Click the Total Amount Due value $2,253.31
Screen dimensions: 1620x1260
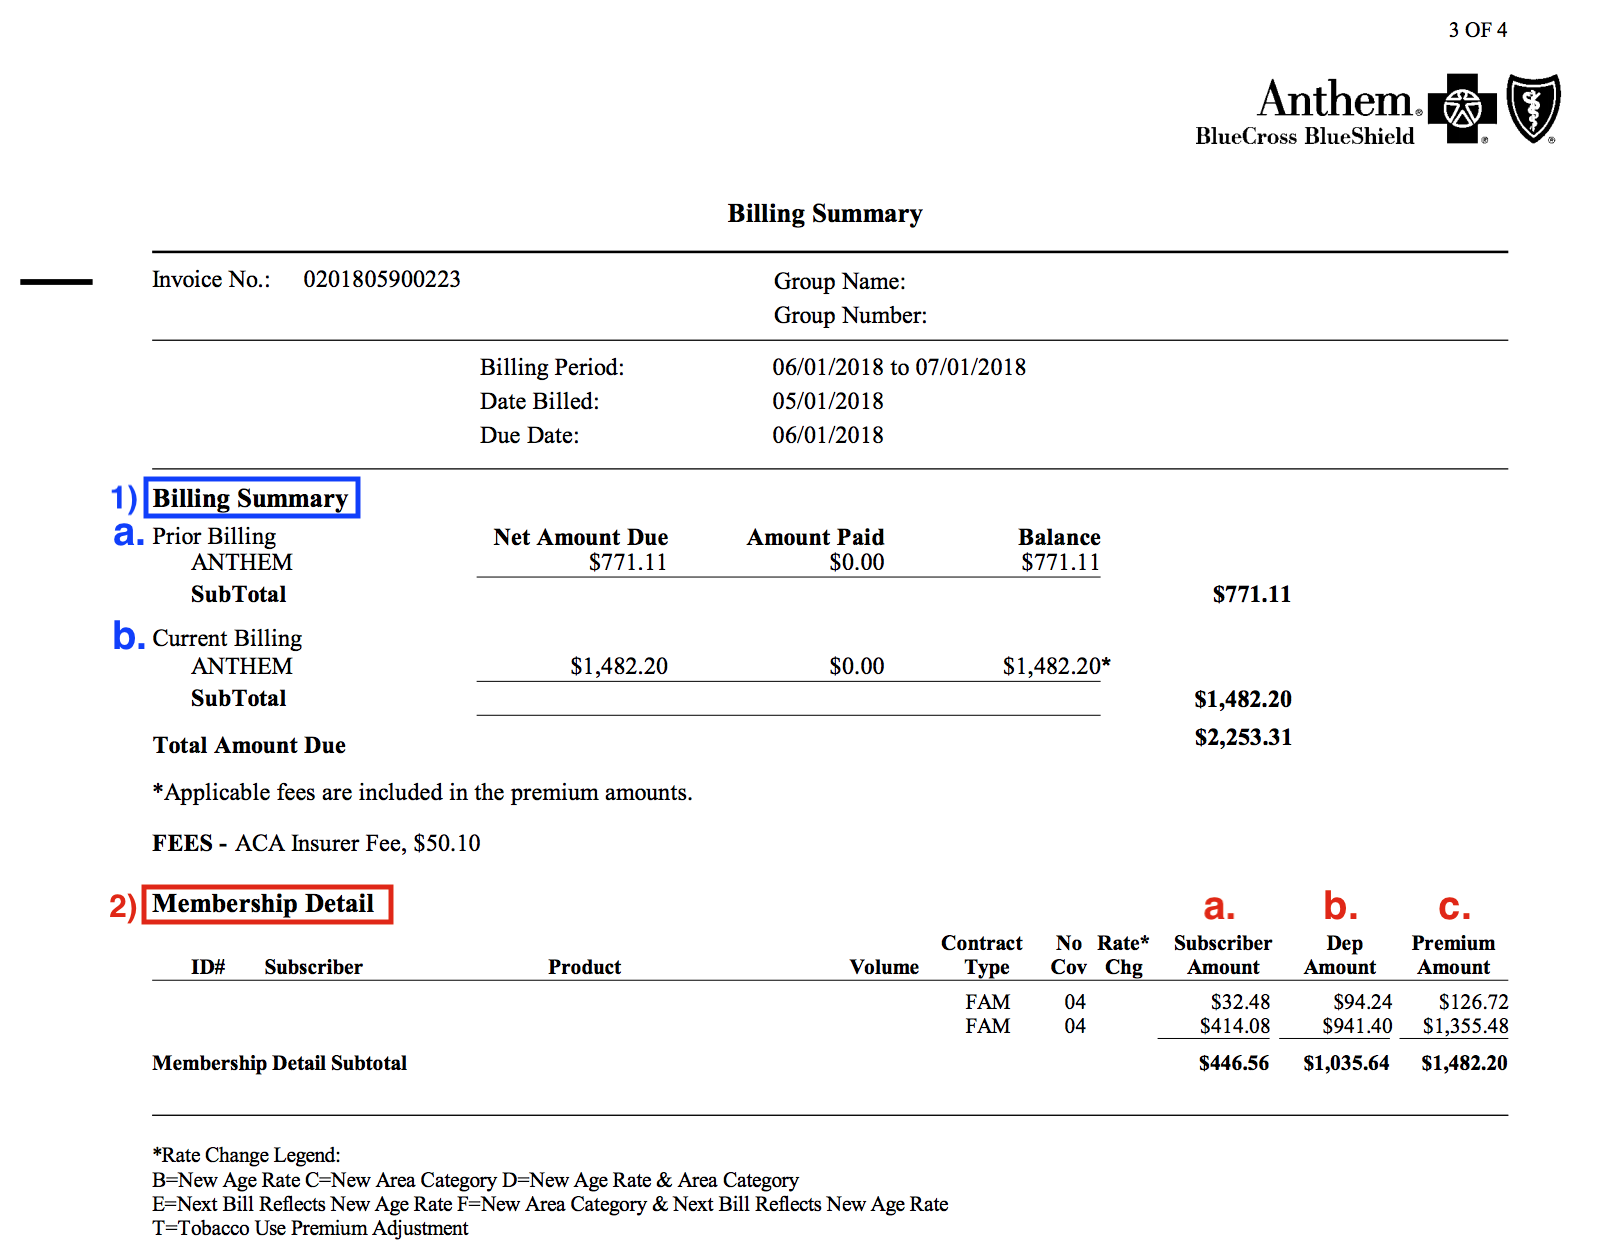click(x=1243, y=738)
